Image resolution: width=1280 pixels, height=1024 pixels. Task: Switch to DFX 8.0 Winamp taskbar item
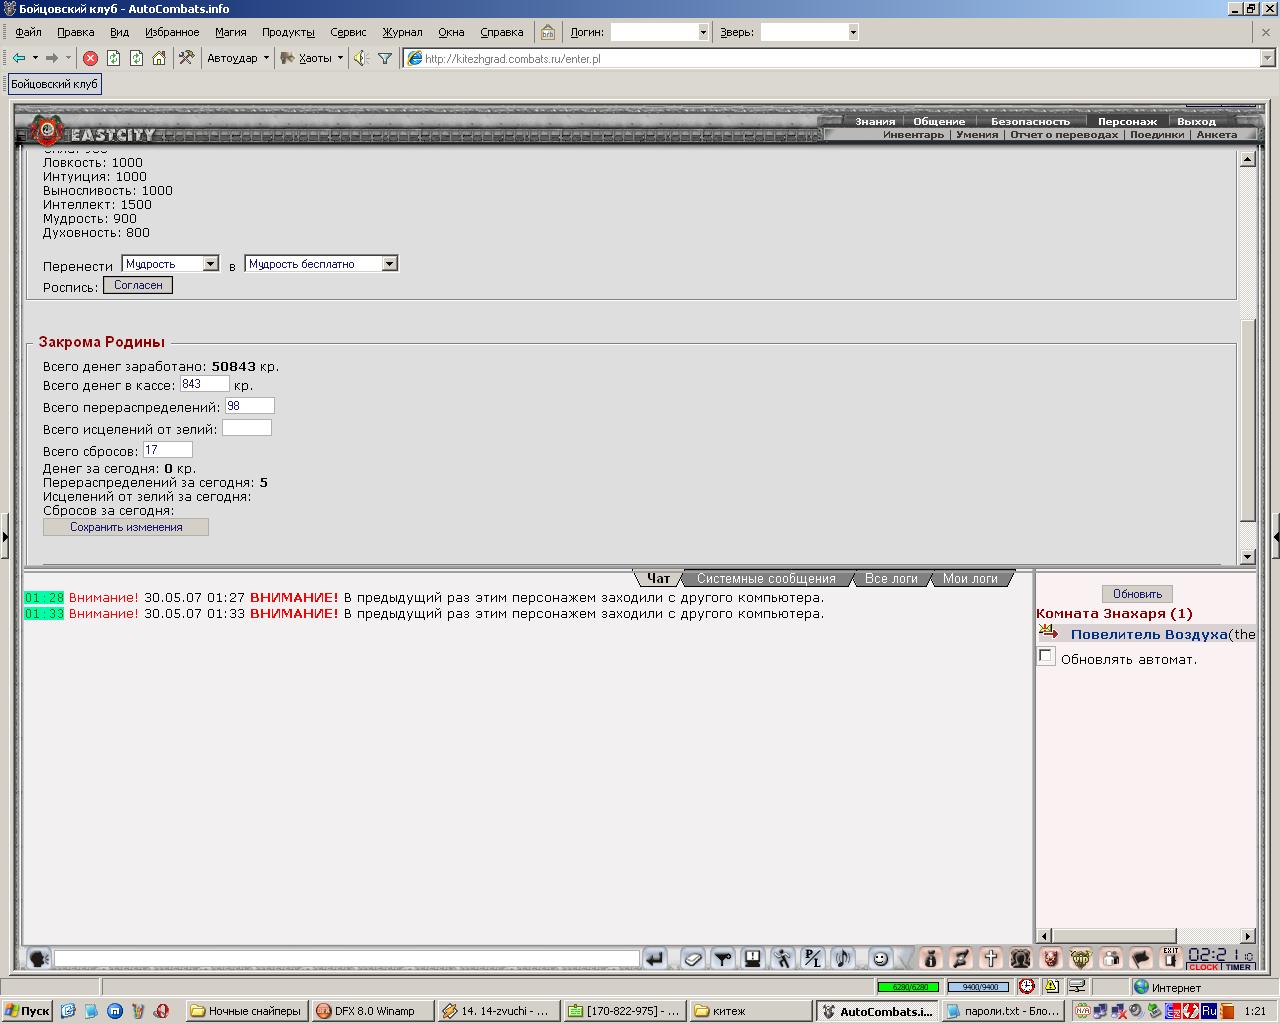[372, 1011]
